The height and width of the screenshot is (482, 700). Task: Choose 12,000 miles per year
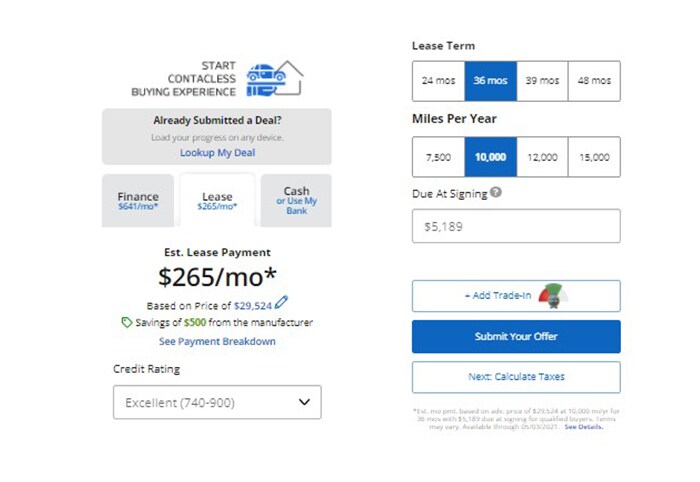click(542, 157)
